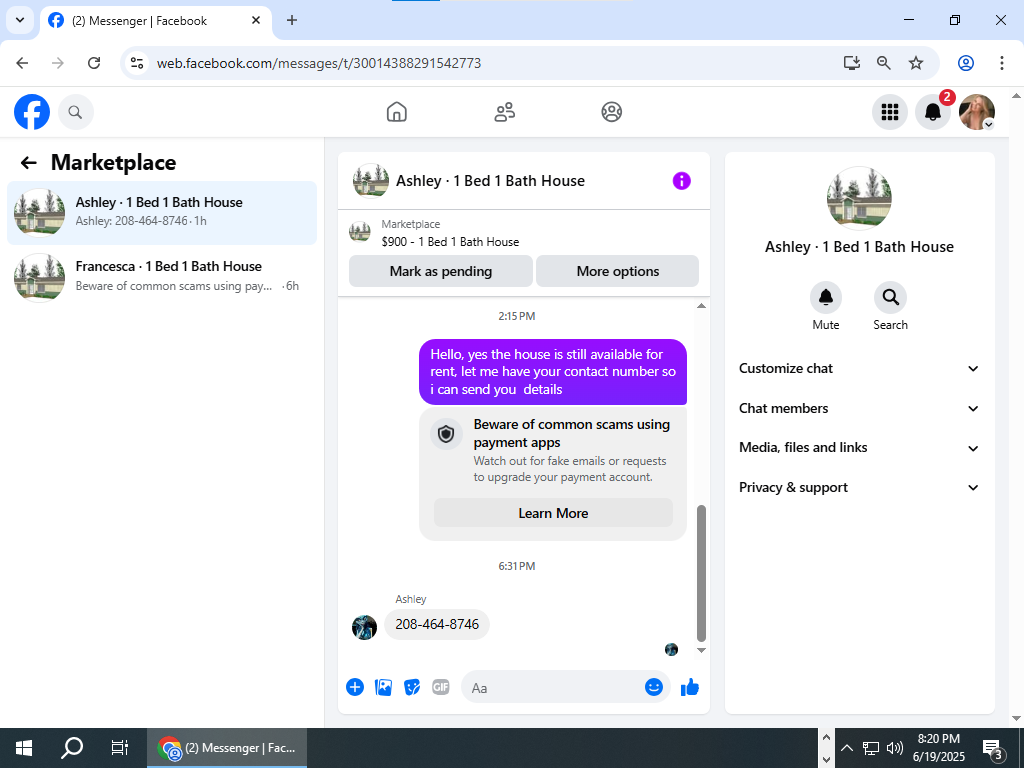
Task: Click the chat header title Ashley 1 Bed 1 Bath House
Action: (490, 181)
